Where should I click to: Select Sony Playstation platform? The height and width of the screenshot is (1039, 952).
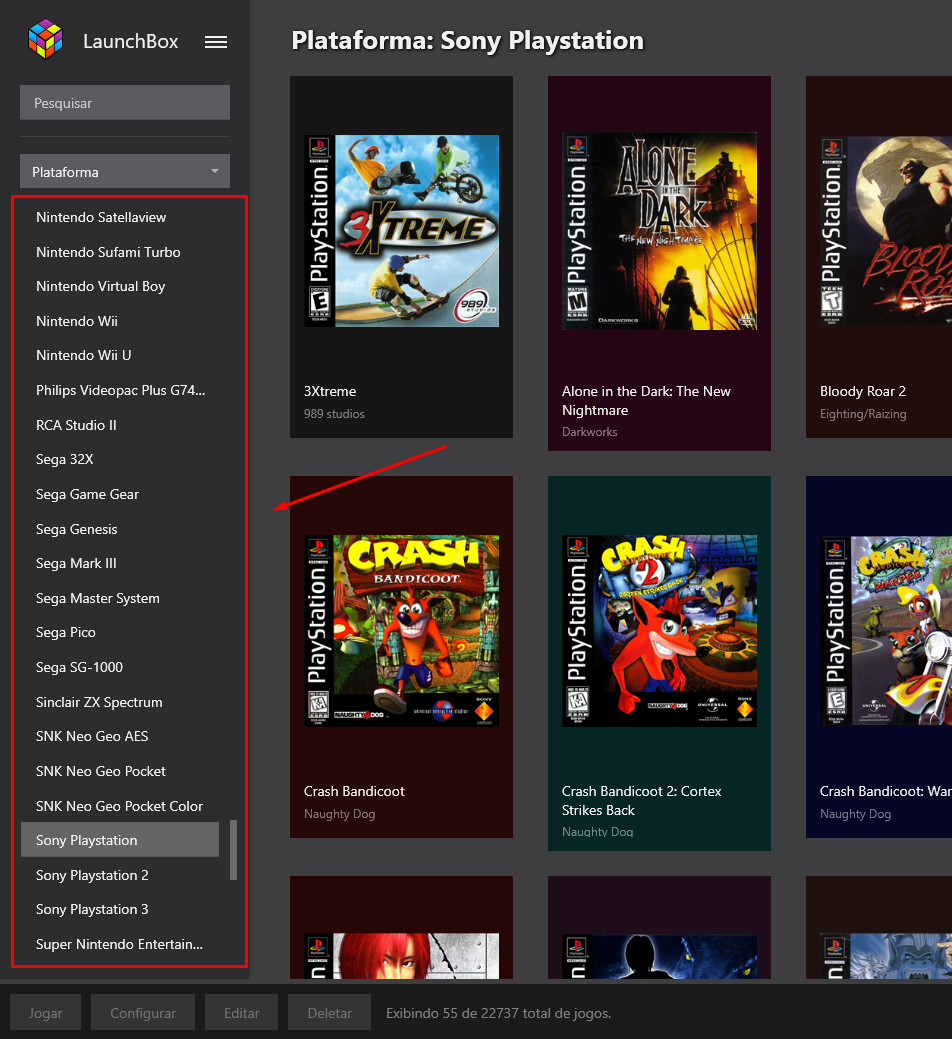pyautogui.click(x=120, y=840)
